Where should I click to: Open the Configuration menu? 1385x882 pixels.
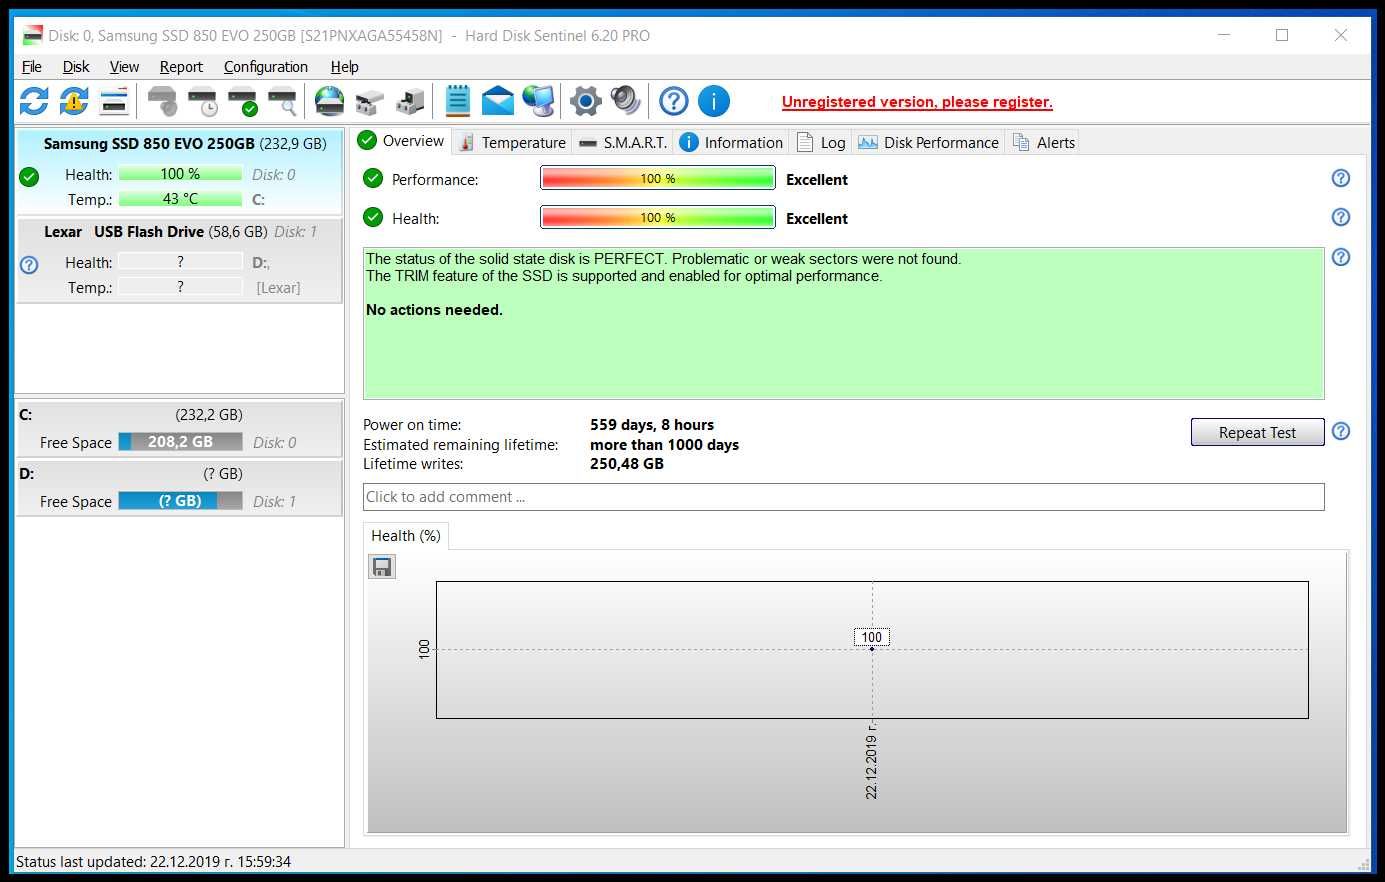pos(266,66)
